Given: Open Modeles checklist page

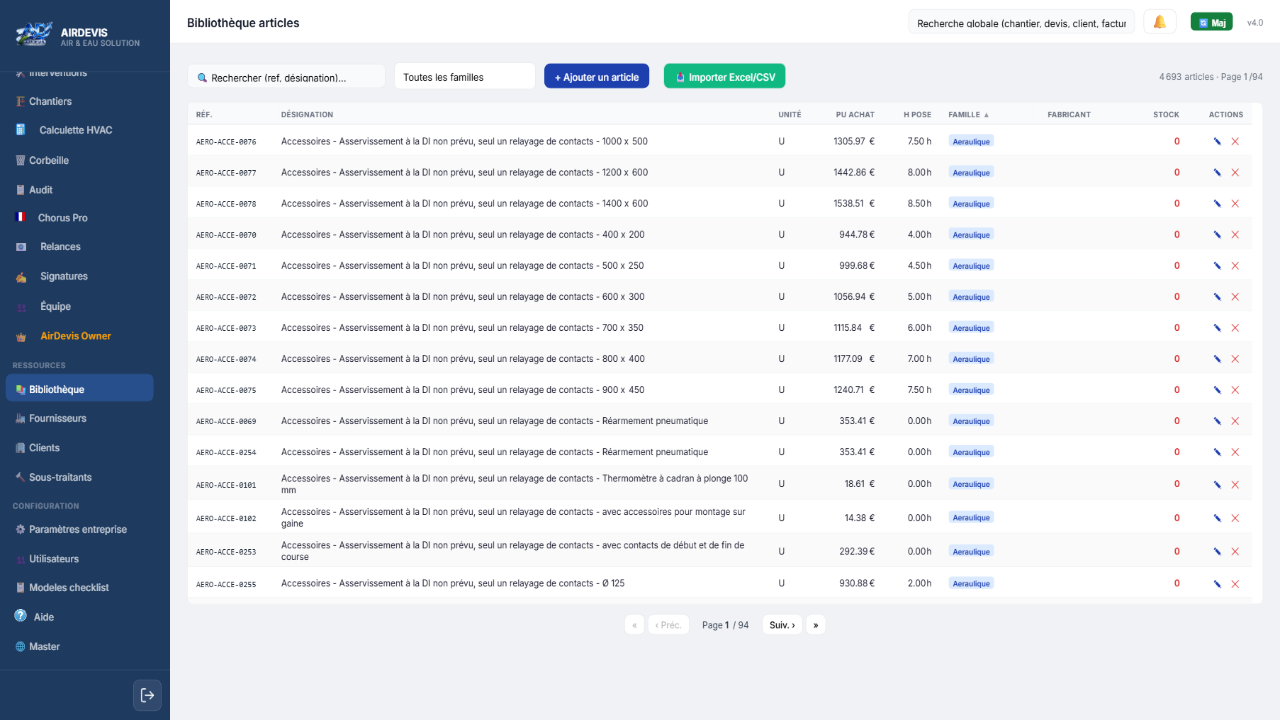Looking at the screenshot, I should 69,587.
